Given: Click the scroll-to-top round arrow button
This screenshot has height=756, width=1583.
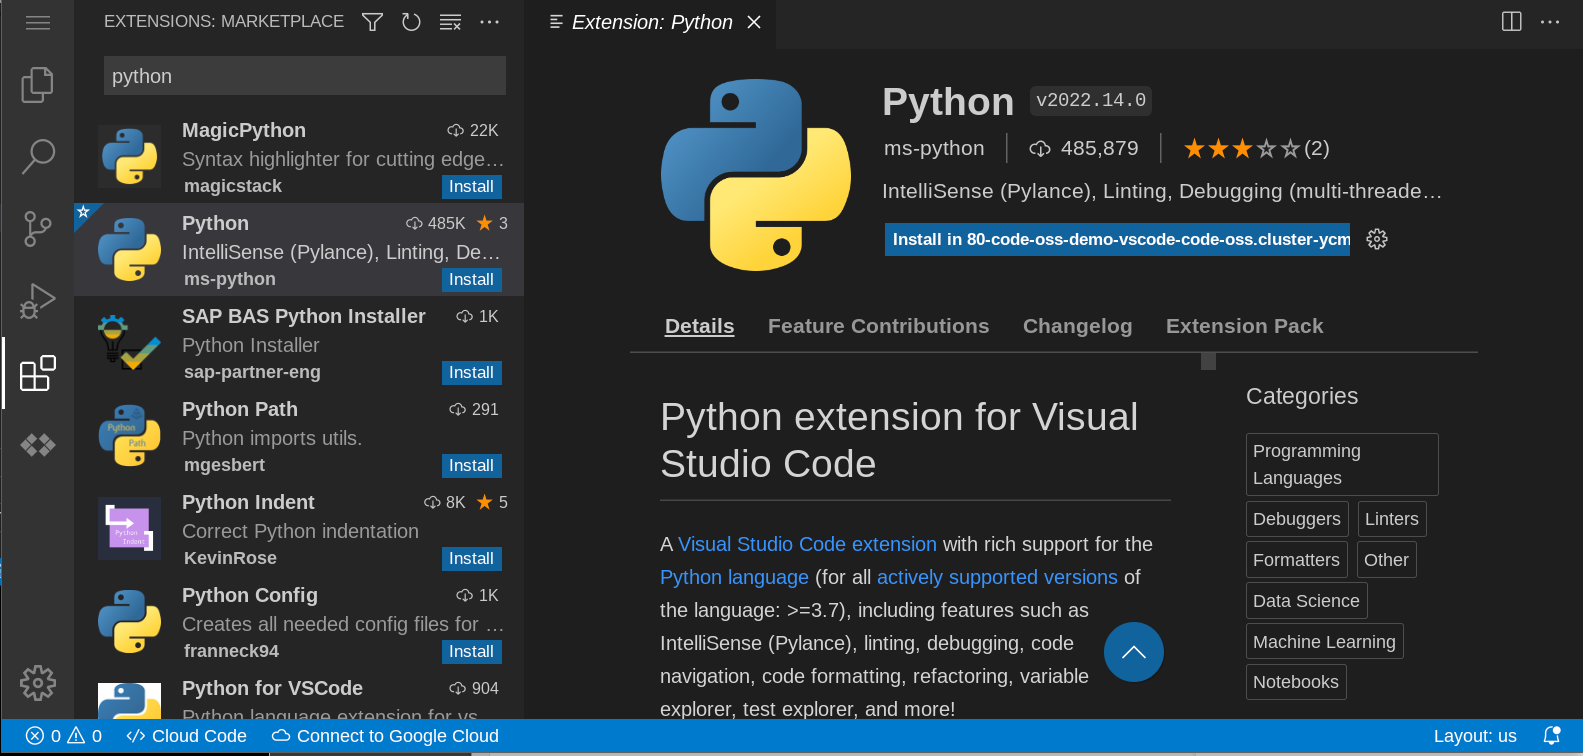Looking at the screenshot, I should 1133,652.
